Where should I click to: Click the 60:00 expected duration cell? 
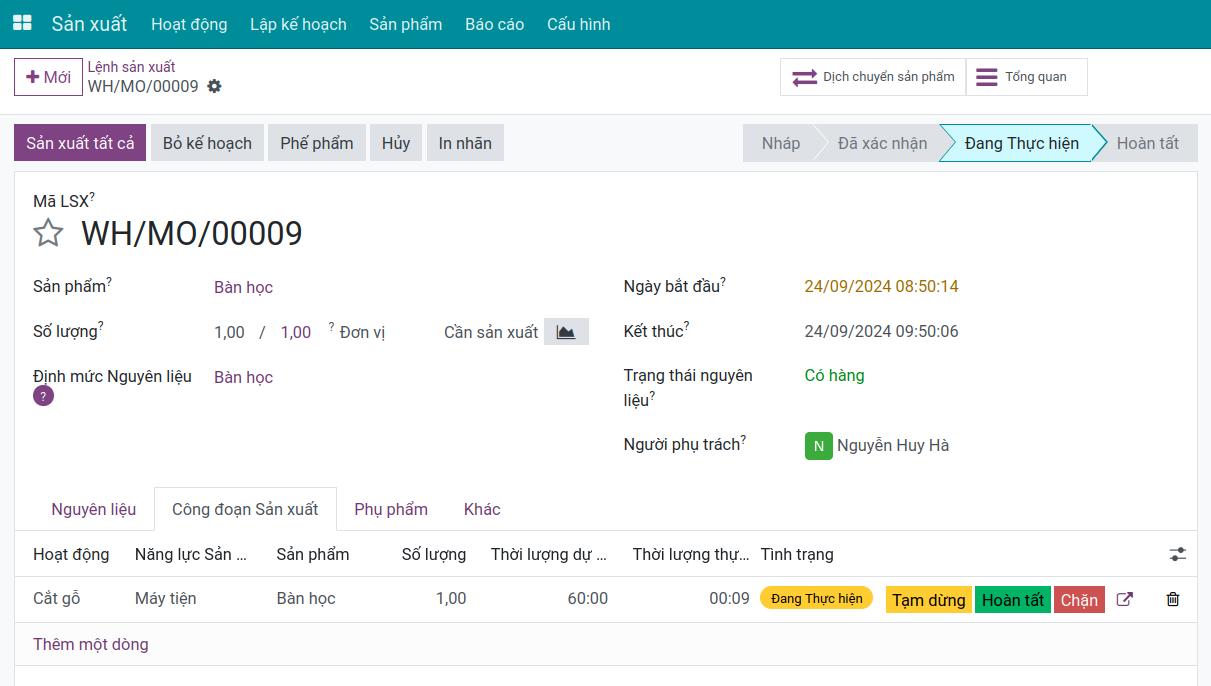(587, 599)
